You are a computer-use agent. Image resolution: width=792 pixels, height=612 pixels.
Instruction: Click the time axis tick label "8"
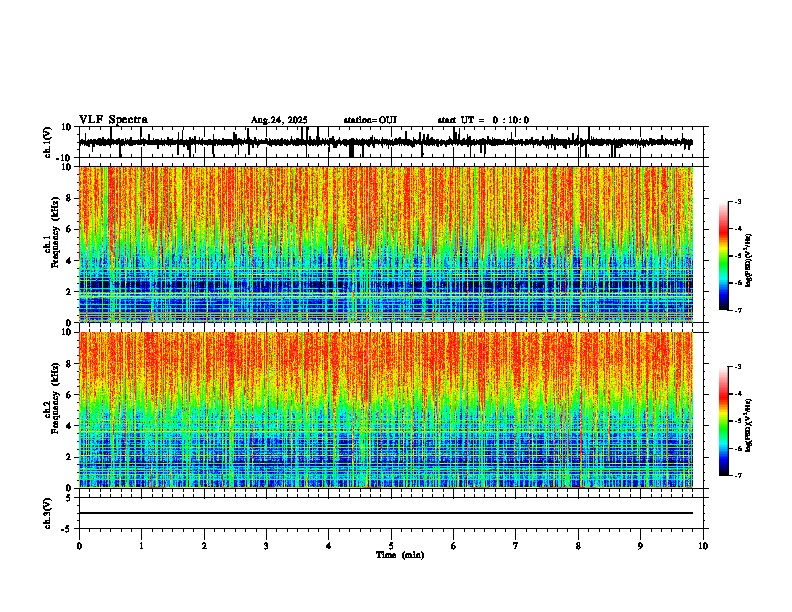point(578,546)
